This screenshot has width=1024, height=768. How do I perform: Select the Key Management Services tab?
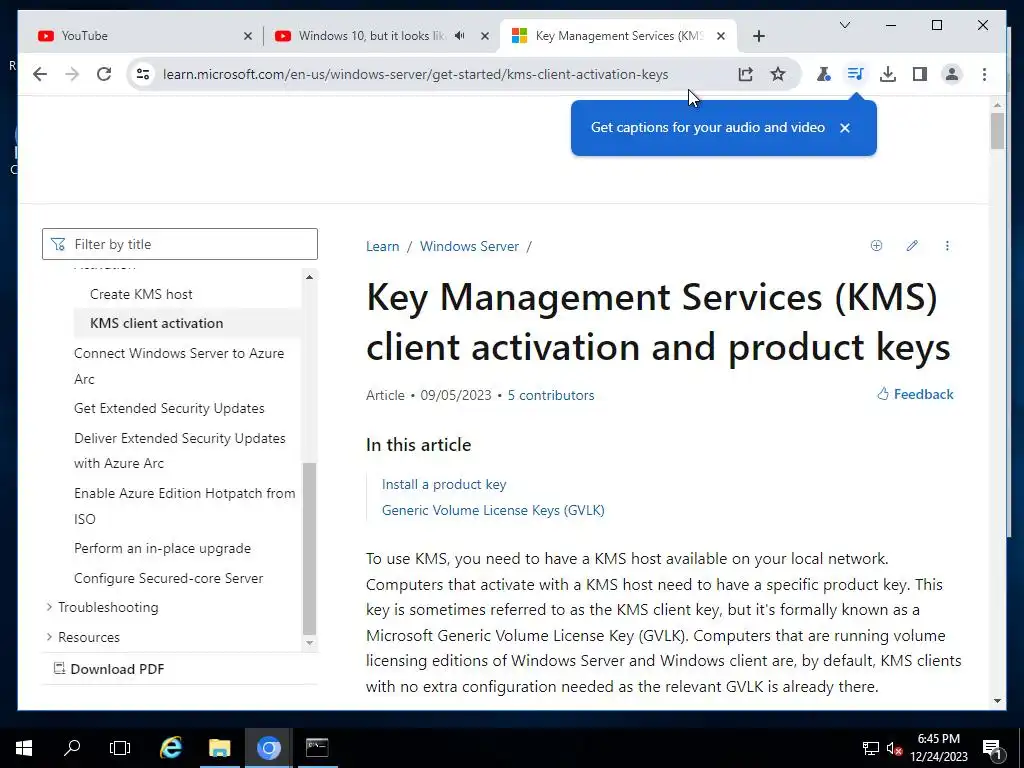[x=618, y=36]
